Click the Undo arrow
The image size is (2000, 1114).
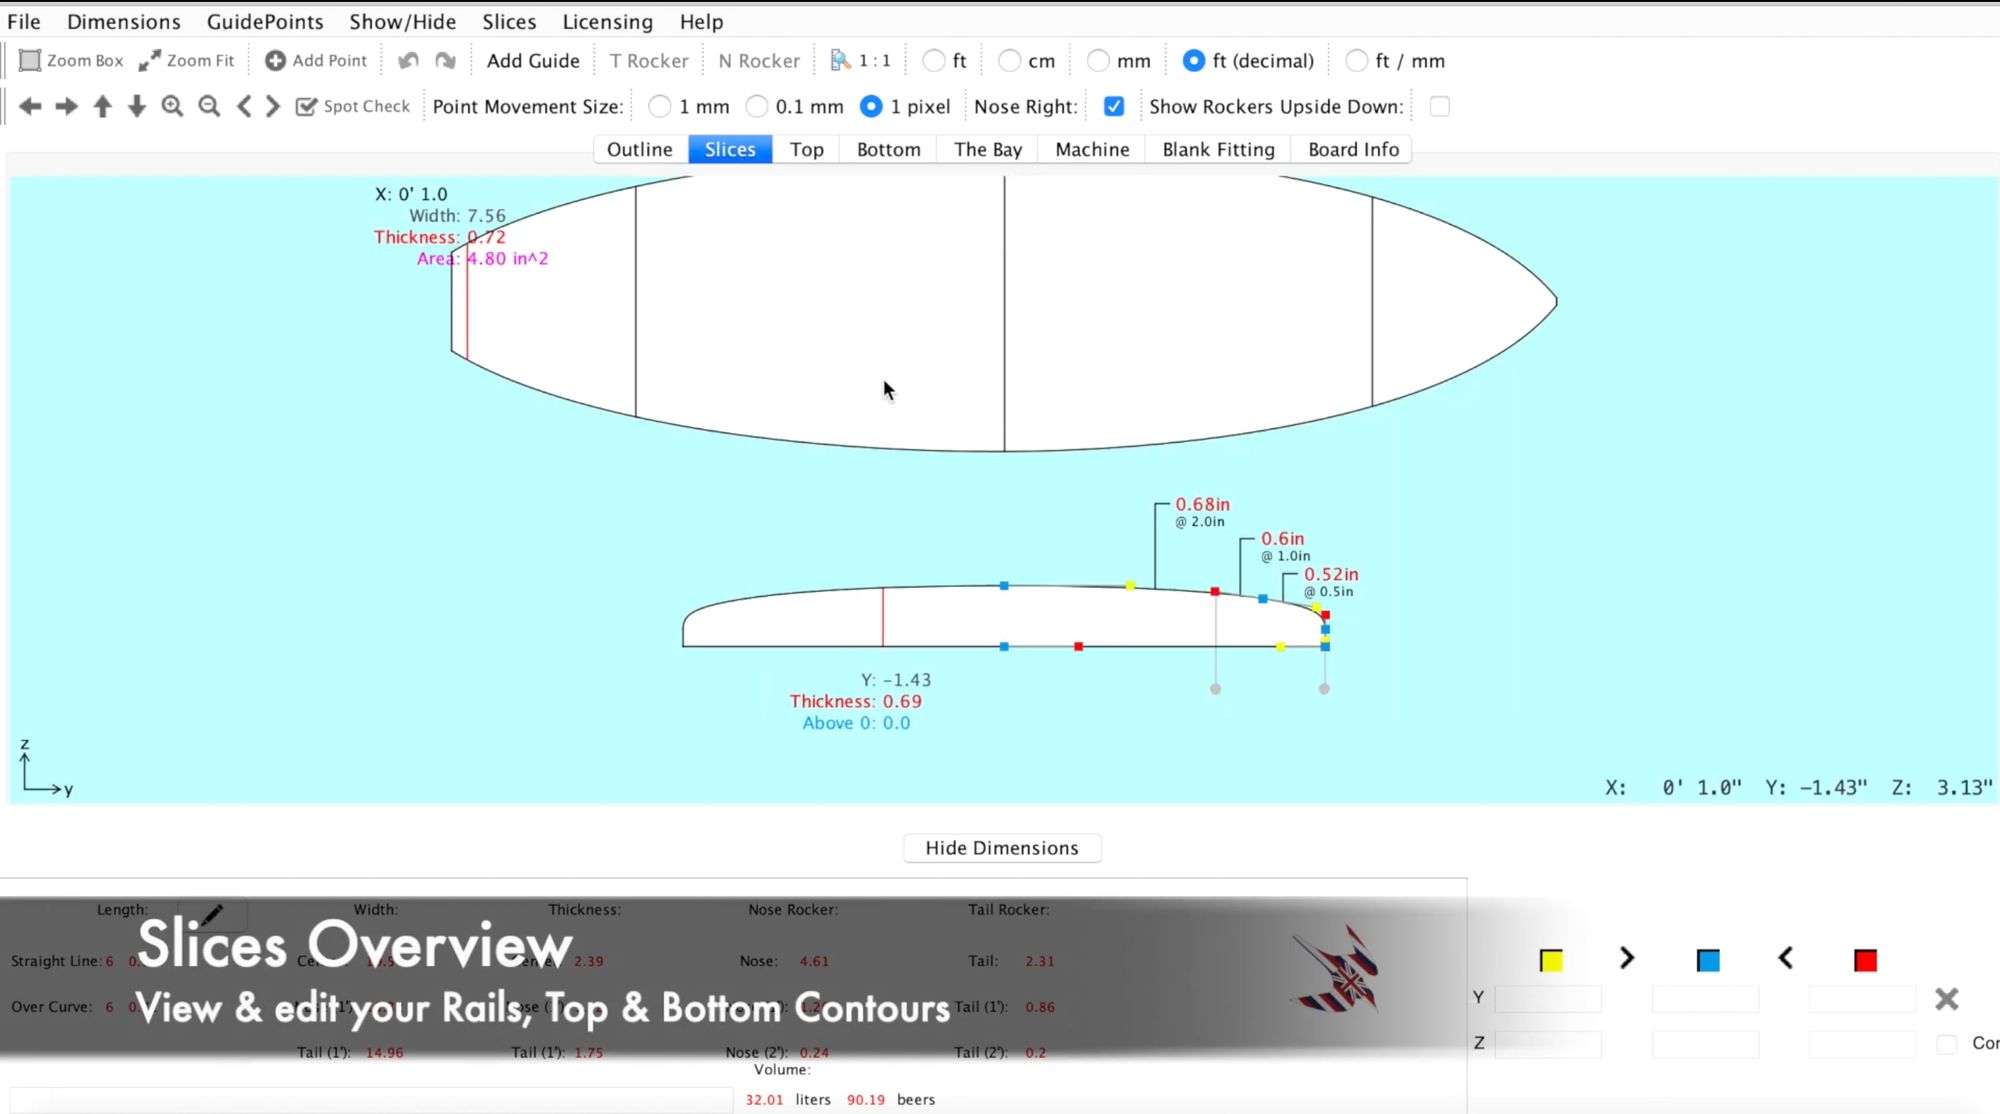(407, 60)
